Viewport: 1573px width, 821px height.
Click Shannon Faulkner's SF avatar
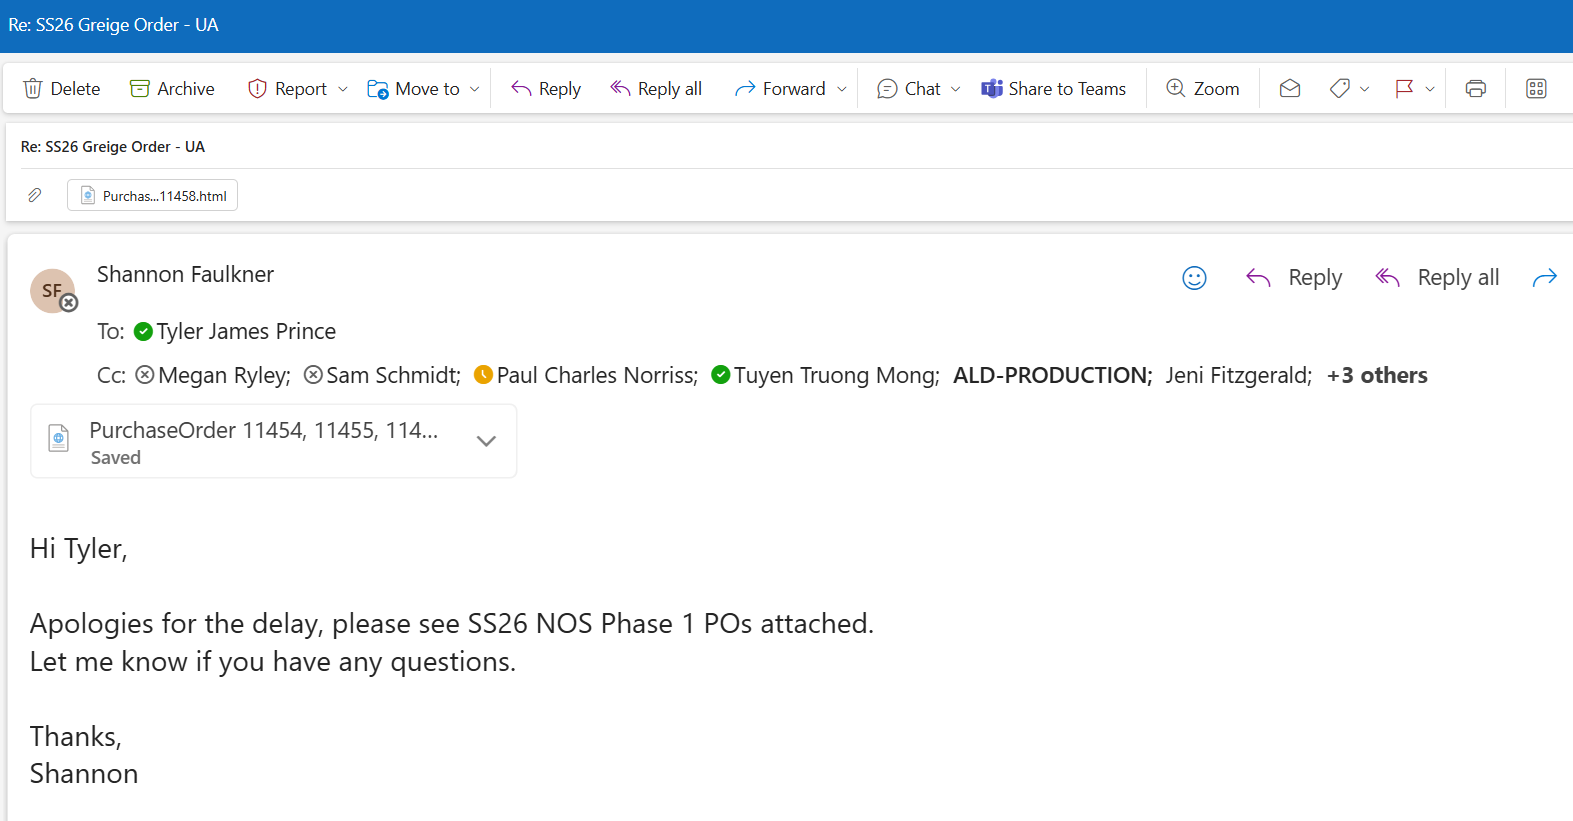coord(52,291)
